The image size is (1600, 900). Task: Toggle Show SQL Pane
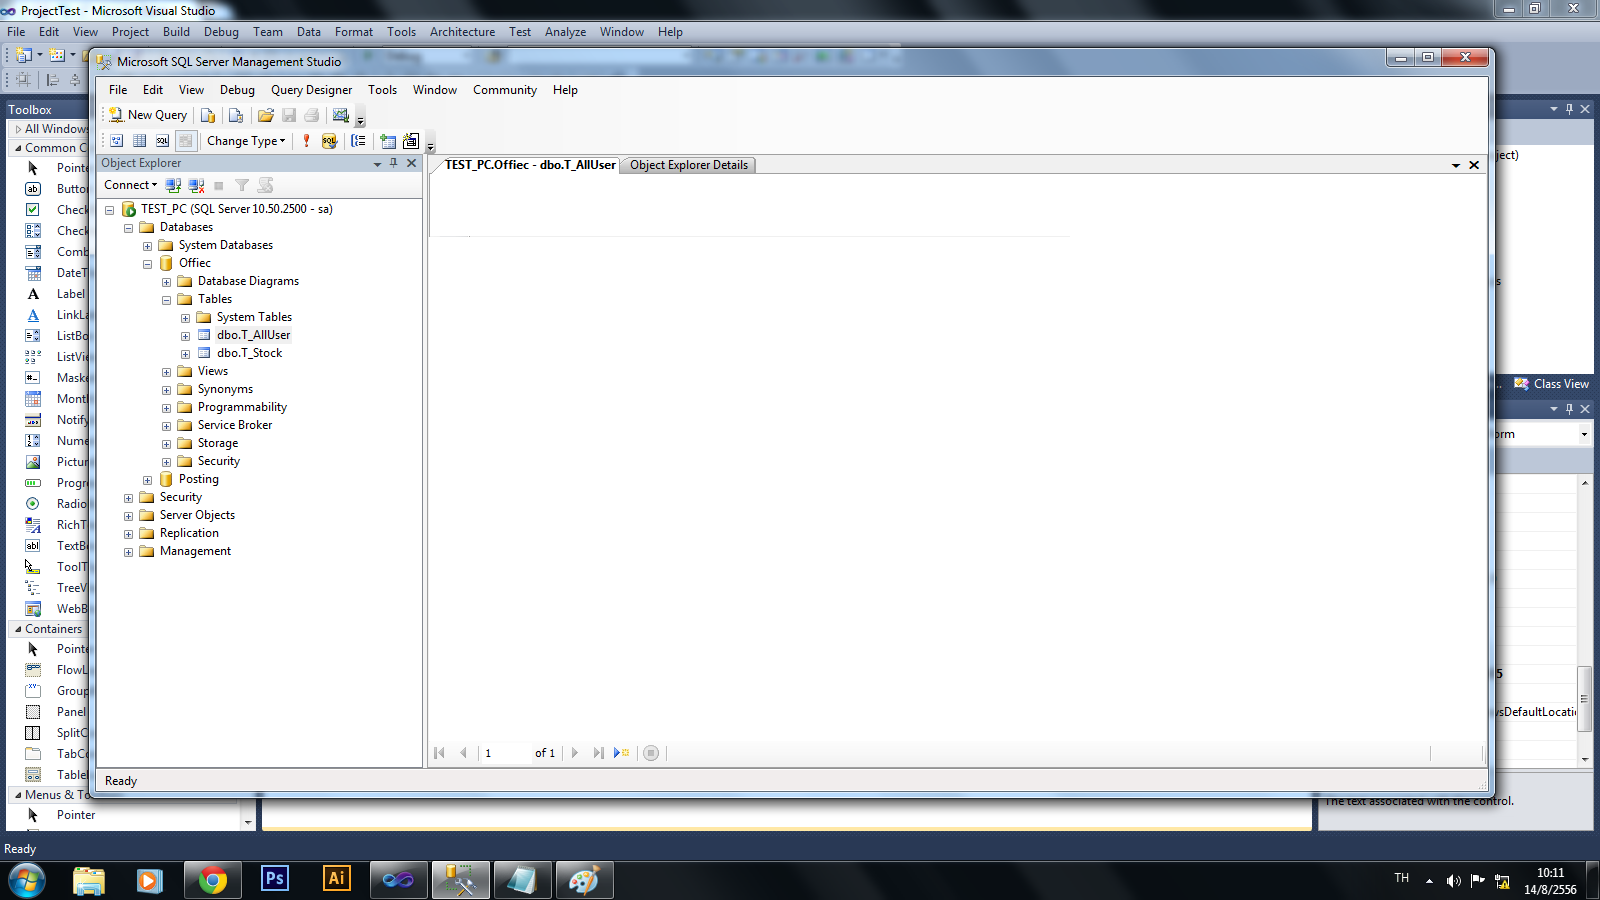(x=162, y=141)
